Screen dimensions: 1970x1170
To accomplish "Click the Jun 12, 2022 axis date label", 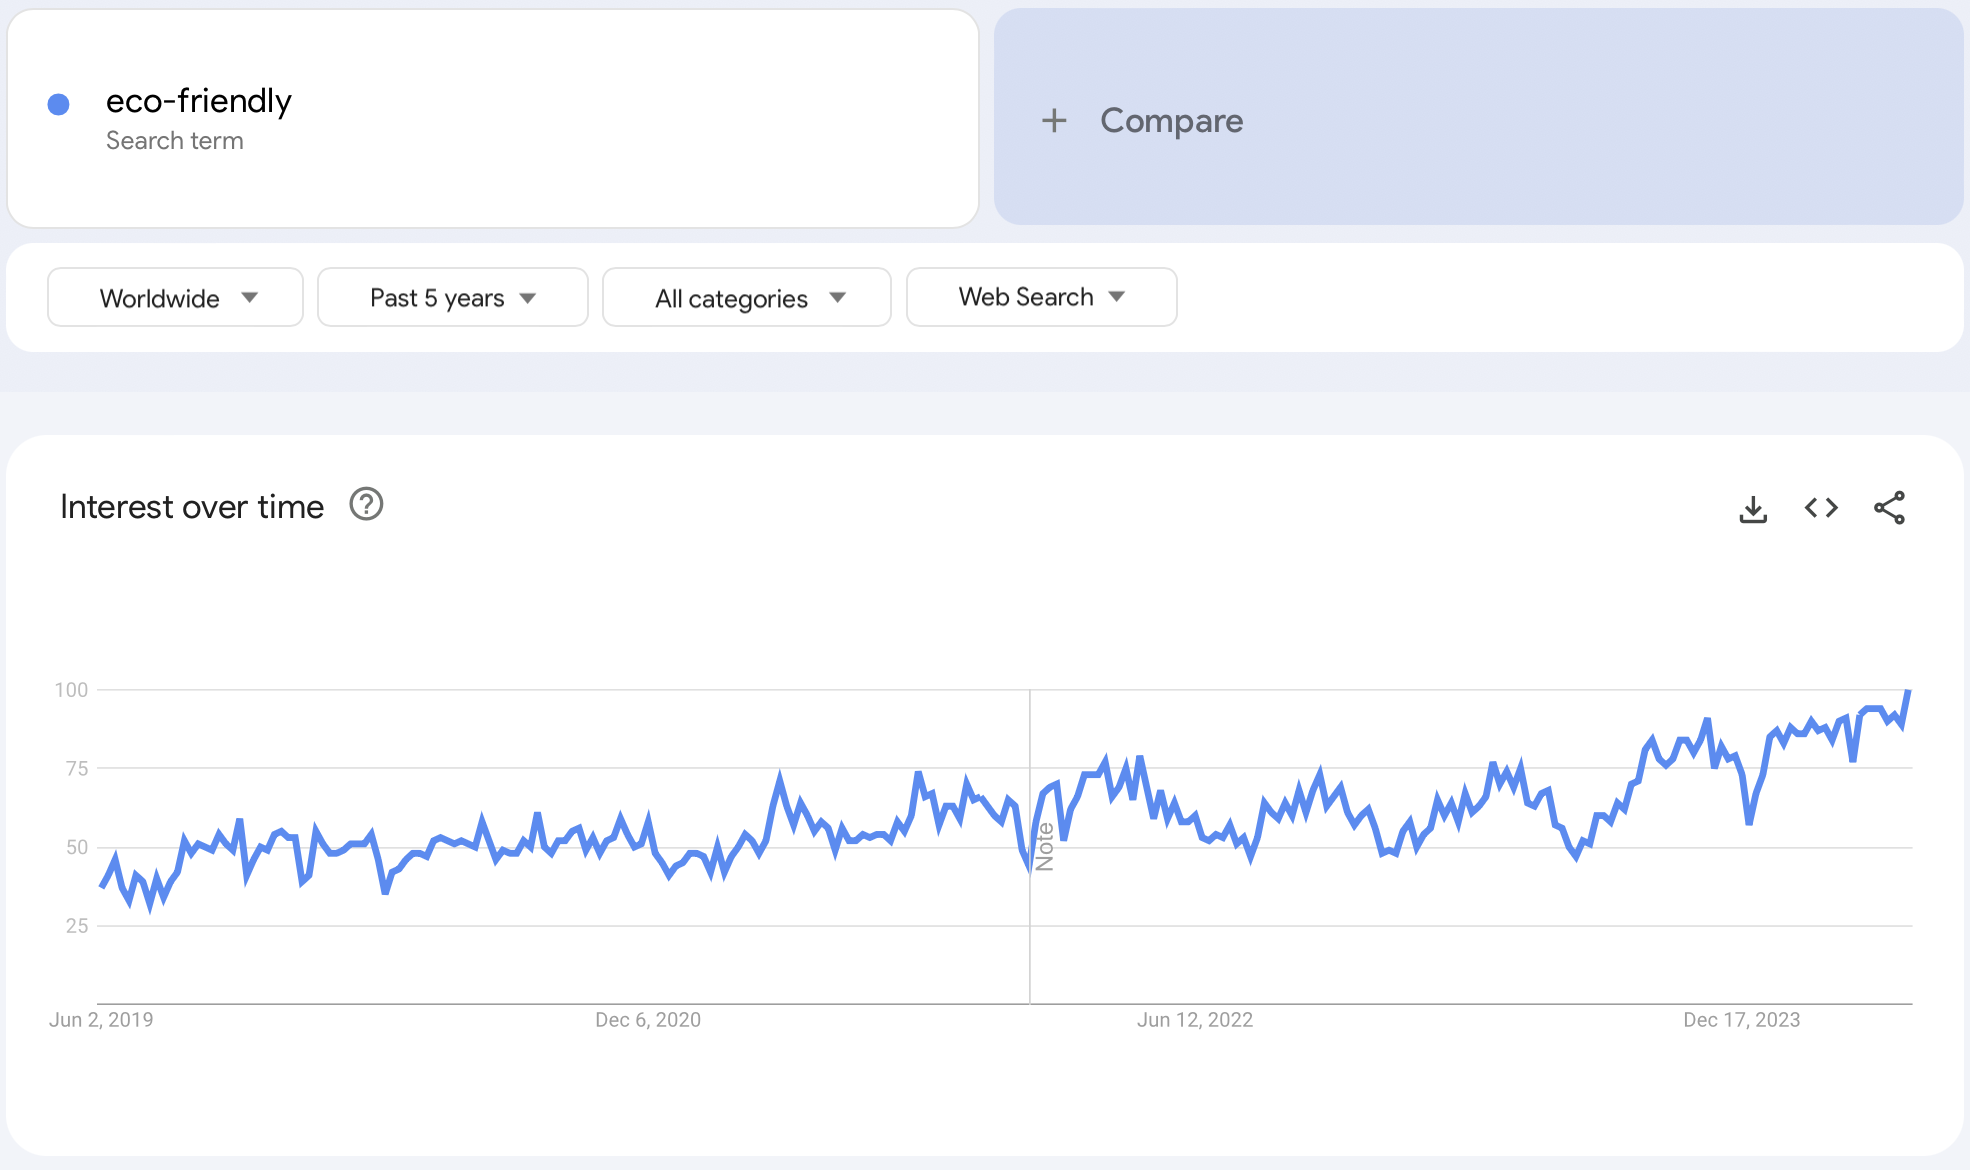I will [1194, 1020].
